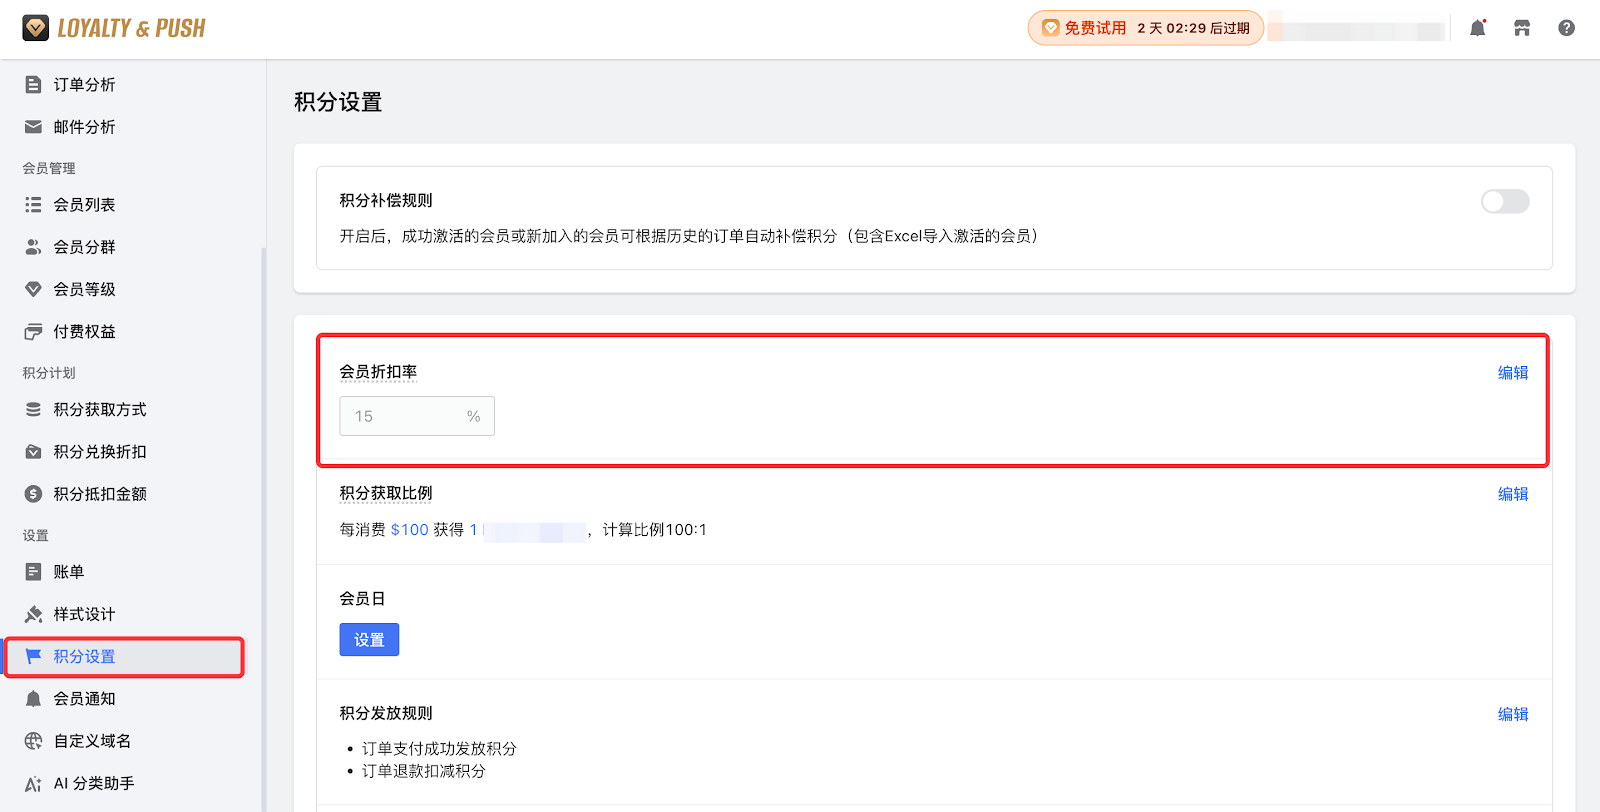Click the notification bell icon

1477,28
